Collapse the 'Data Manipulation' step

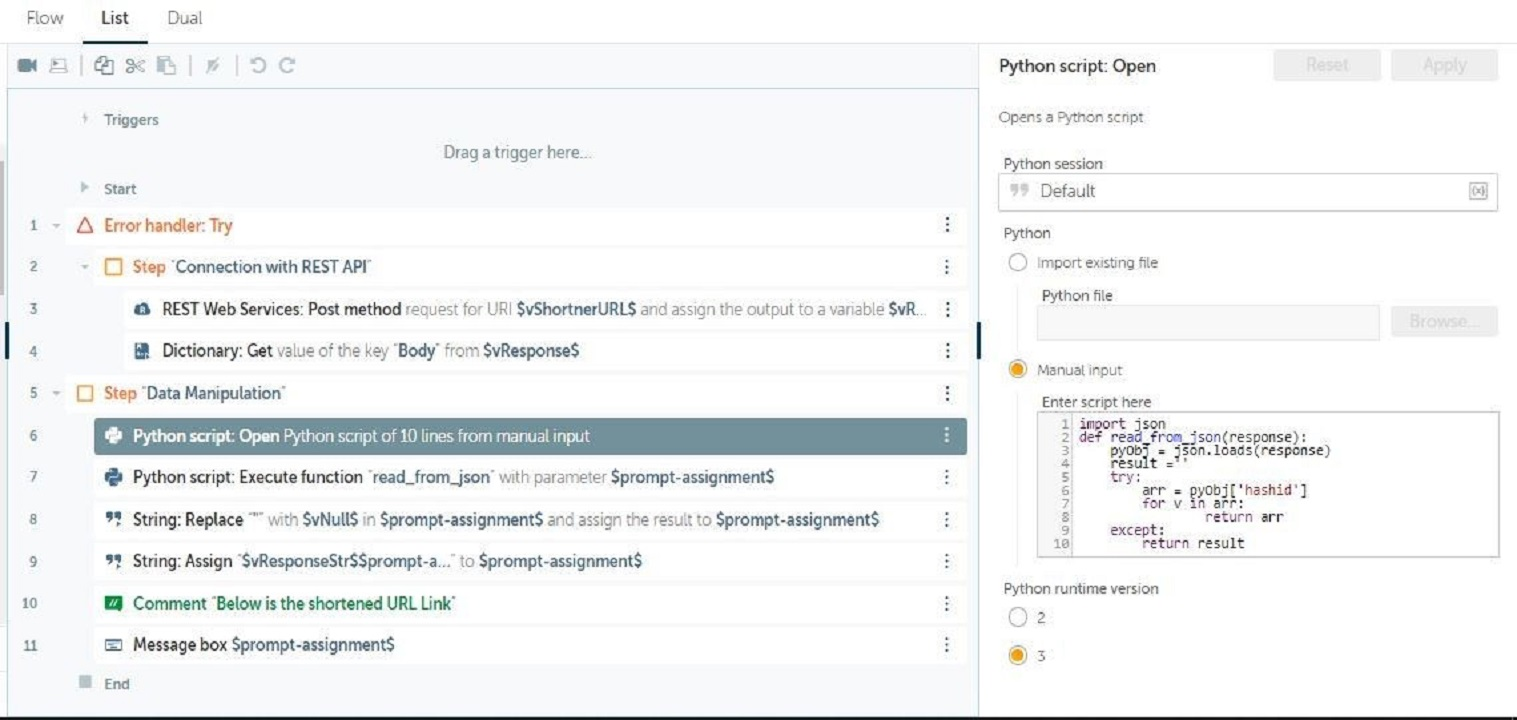click(56, 394)
